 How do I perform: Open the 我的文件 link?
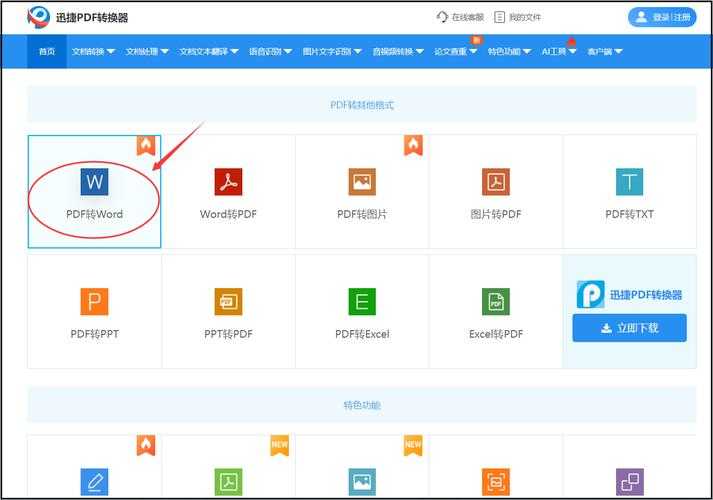[x=517, y=17]
